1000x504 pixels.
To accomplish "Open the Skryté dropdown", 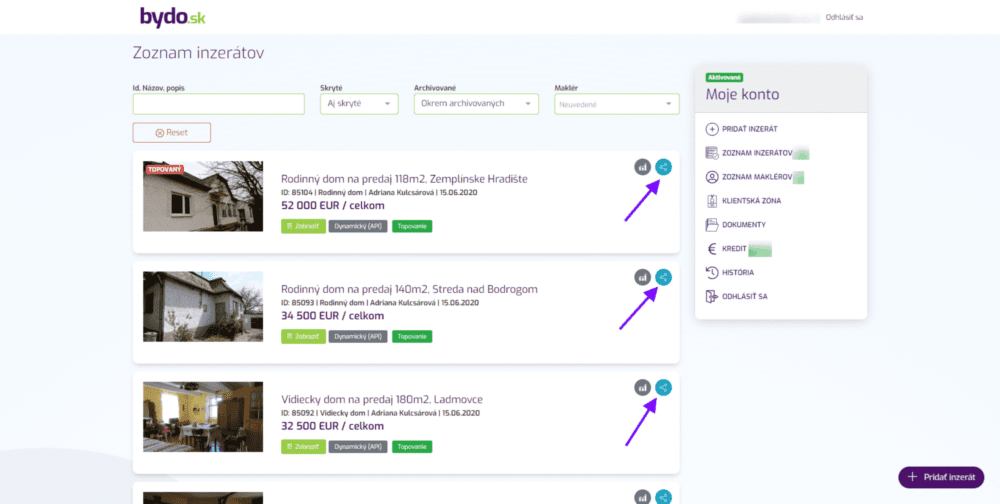I will (359, 104).
